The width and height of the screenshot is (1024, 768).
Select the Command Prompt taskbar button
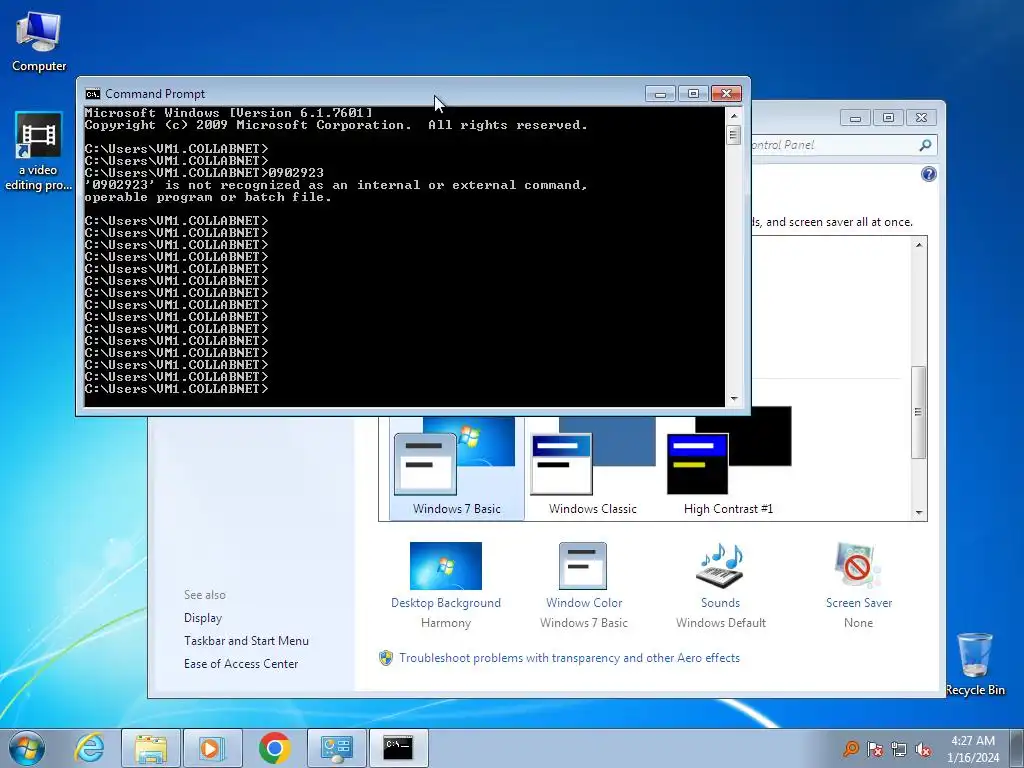point(398,748)
